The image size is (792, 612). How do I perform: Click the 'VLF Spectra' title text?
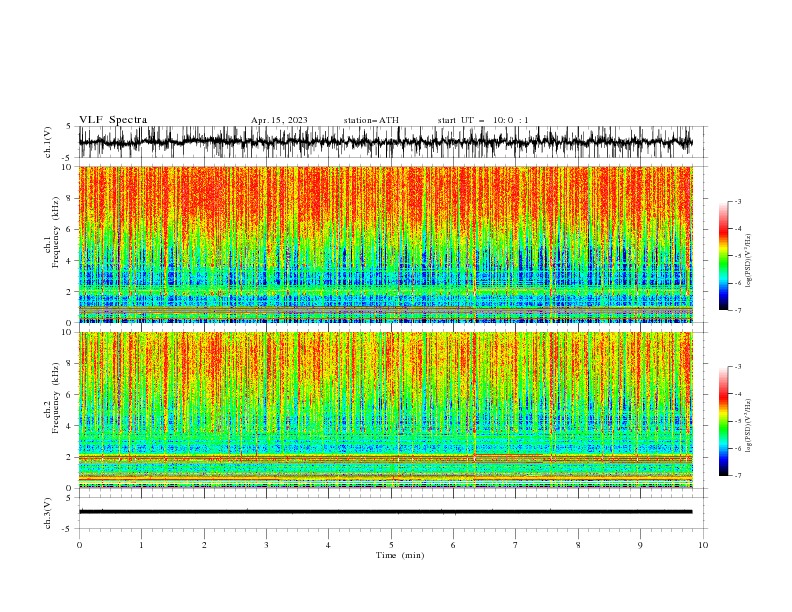coord(113,120)
